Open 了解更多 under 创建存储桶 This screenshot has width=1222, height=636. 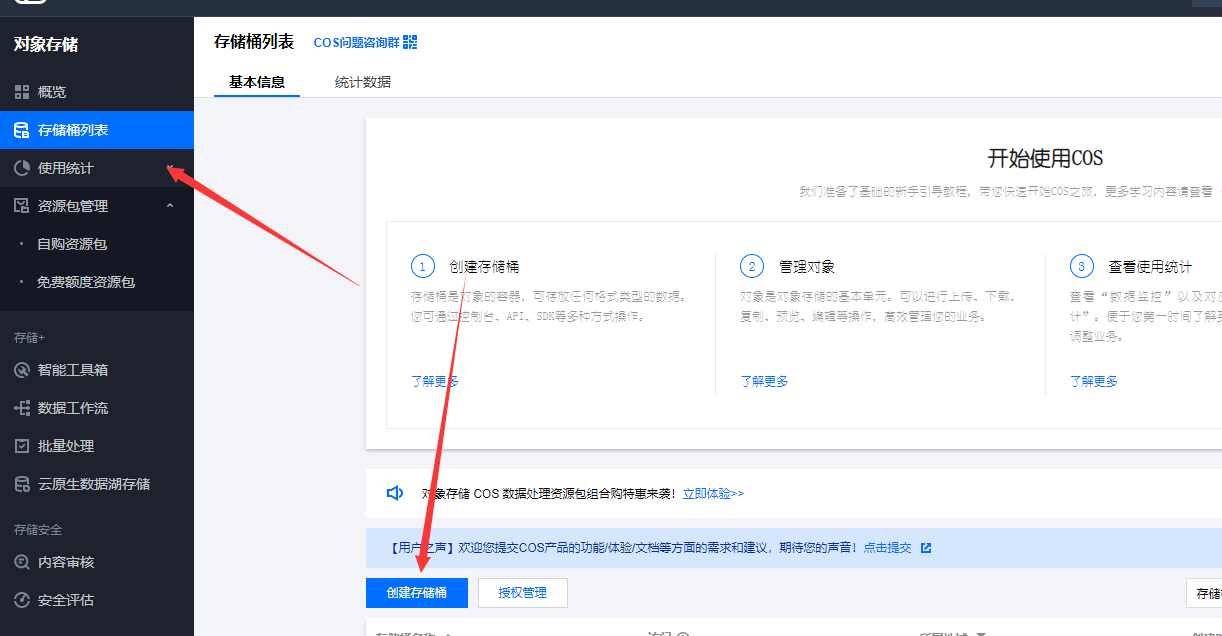(435, 381)
